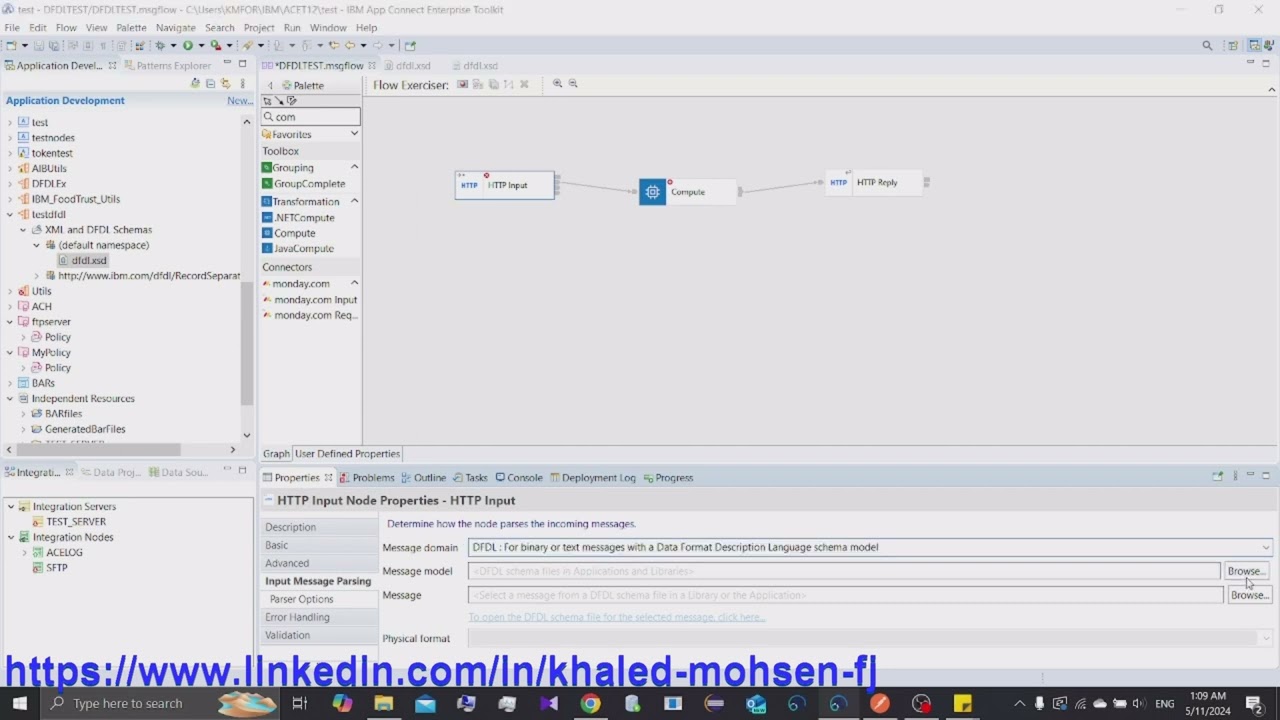
Task: Open File Explorer from the taskbar
Action: (x=384, y=704)
